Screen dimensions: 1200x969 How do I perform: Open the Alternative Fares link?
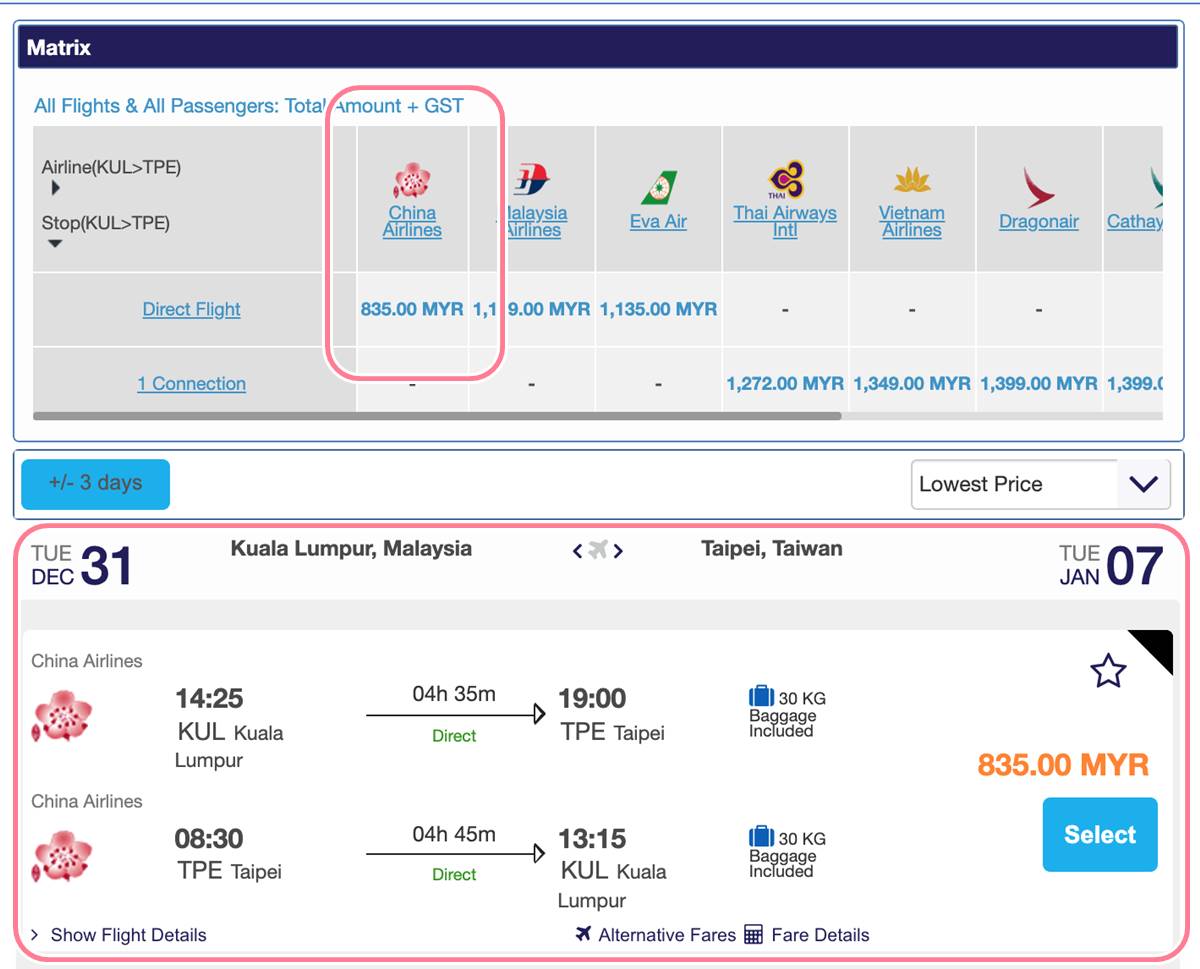[667, 935]
